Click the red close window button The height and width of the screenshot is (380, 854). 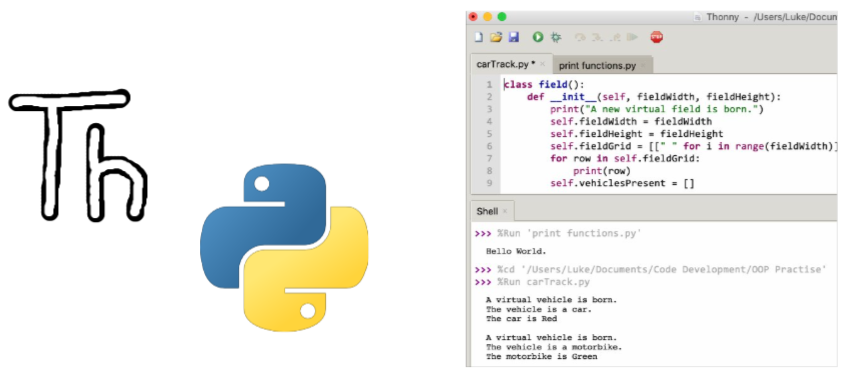(x=473, y=17)
